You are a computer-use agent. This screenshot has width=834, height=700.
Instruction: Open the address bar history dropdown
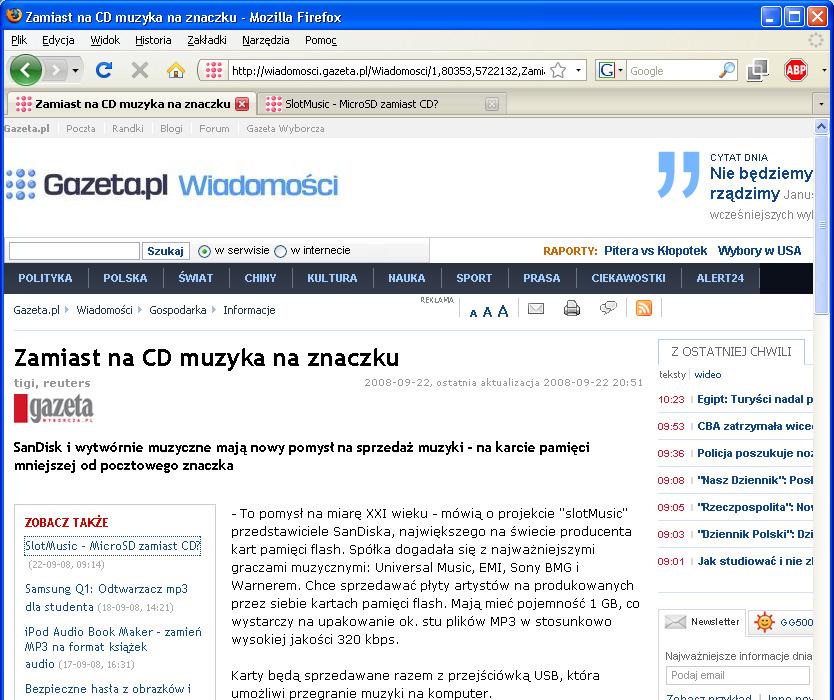coord(578,70)
